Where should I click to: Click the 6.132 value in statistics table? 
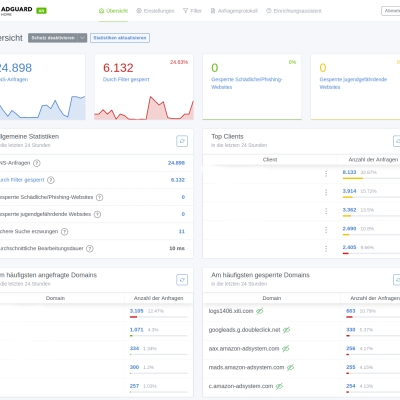click(x=178, y=180)
